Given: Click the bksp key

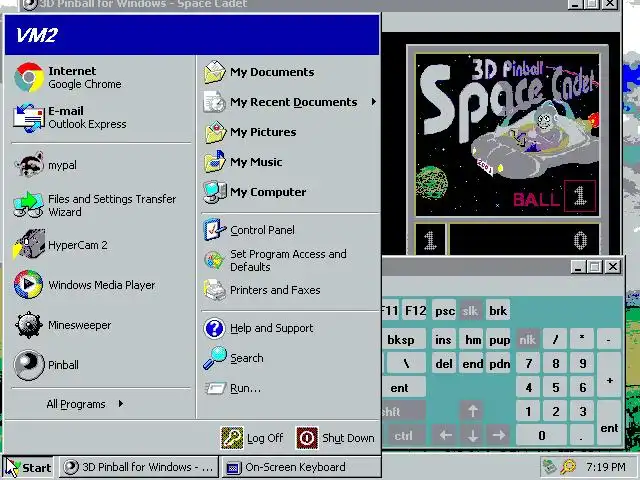Looking at the screenshot, I should (x=403, y=340).
